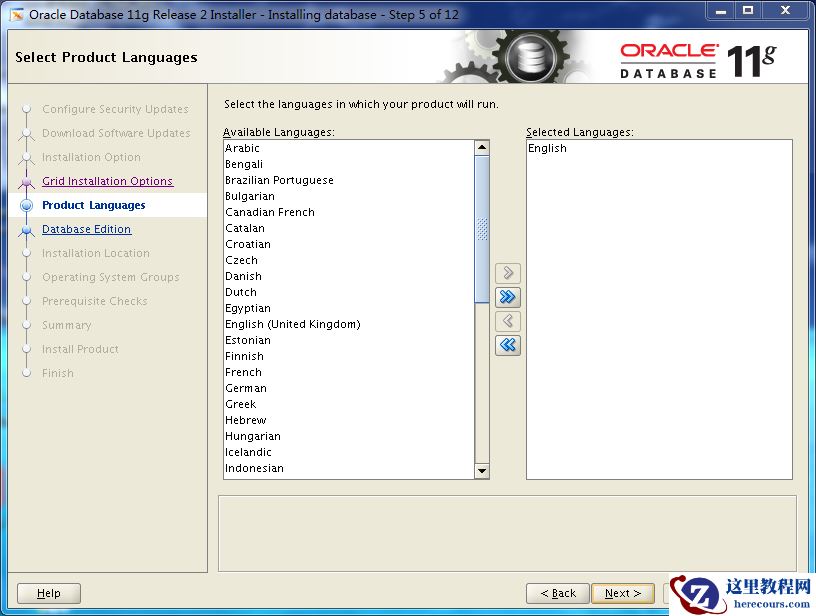
Task: Click the remove selected language arrow button
Action: coord(508,321)
